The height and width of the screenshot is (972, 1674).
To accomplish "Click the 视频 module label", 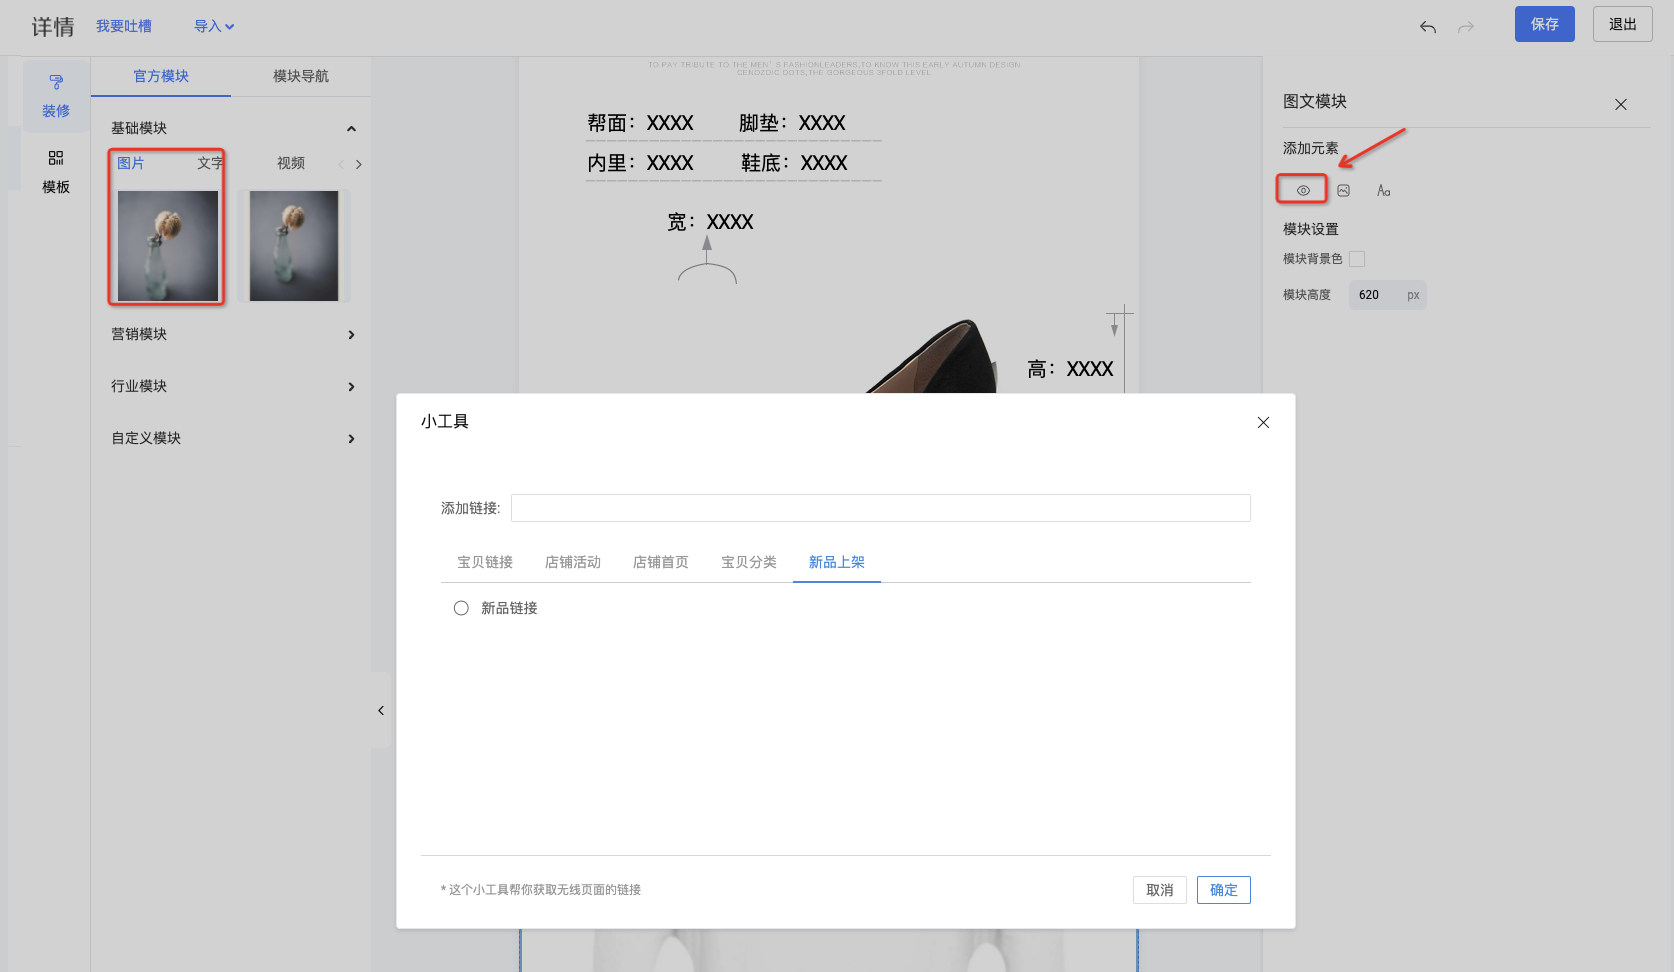I will coord(291,163).
